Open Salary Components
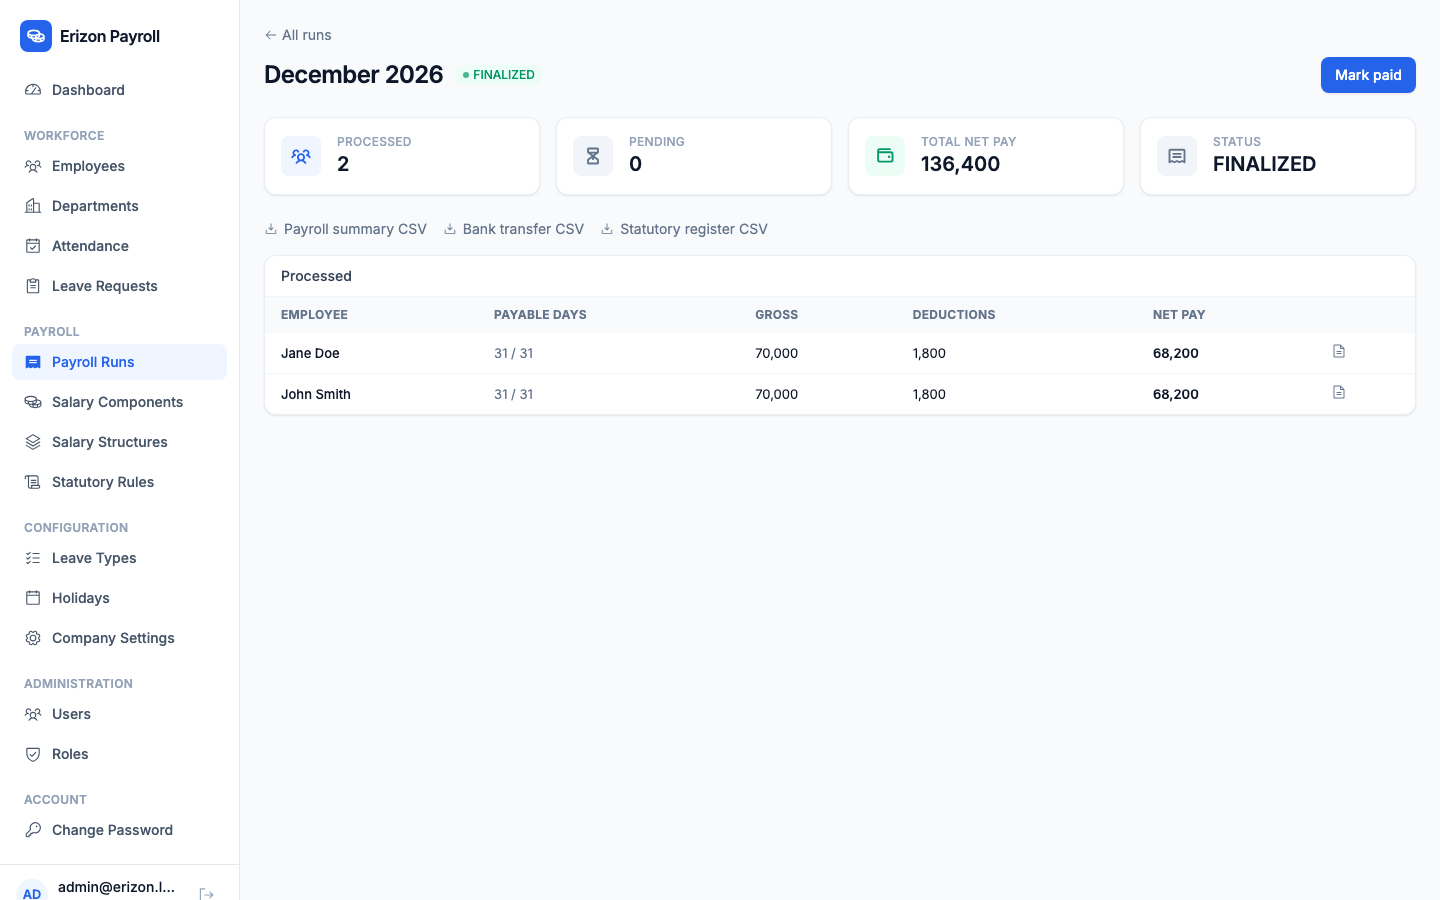Viewport: 1440px width, 900px height. [120, 402]
